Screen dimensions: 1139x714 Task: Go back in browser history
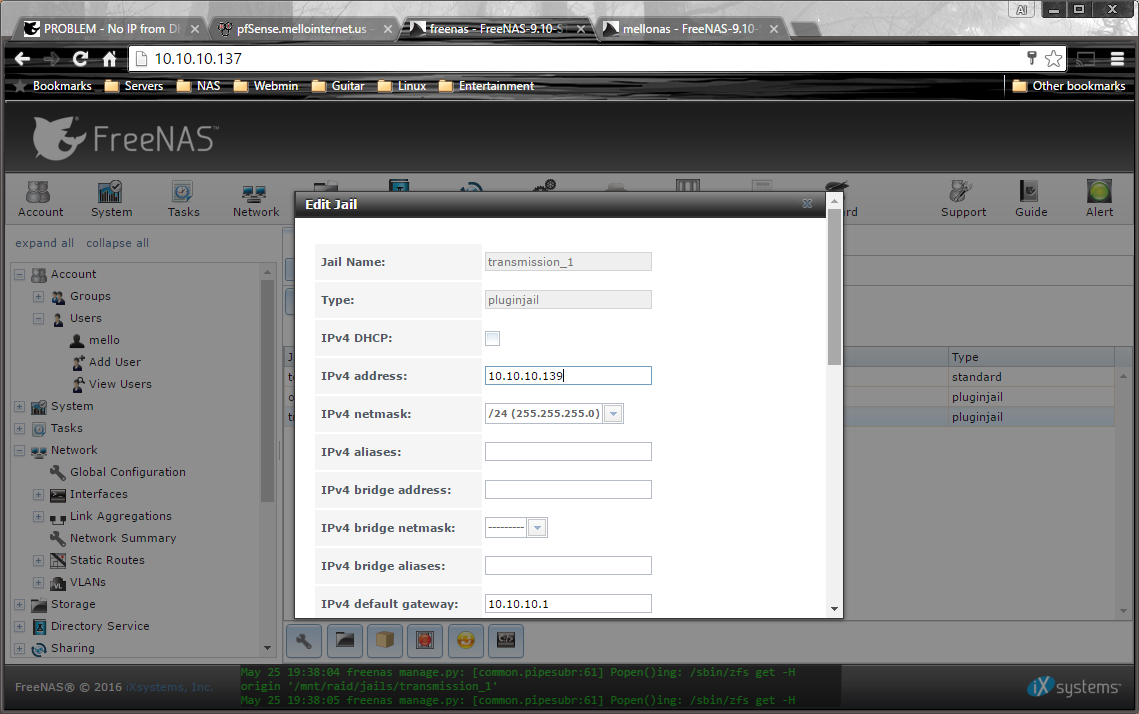23,59
